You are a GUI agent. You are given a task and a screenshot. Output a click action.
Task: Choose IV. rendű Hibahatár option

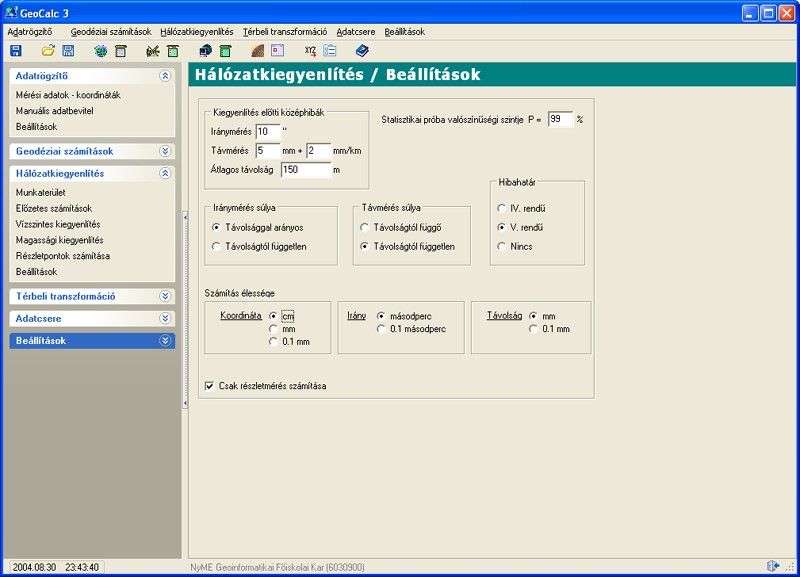[x=521, y=208]
